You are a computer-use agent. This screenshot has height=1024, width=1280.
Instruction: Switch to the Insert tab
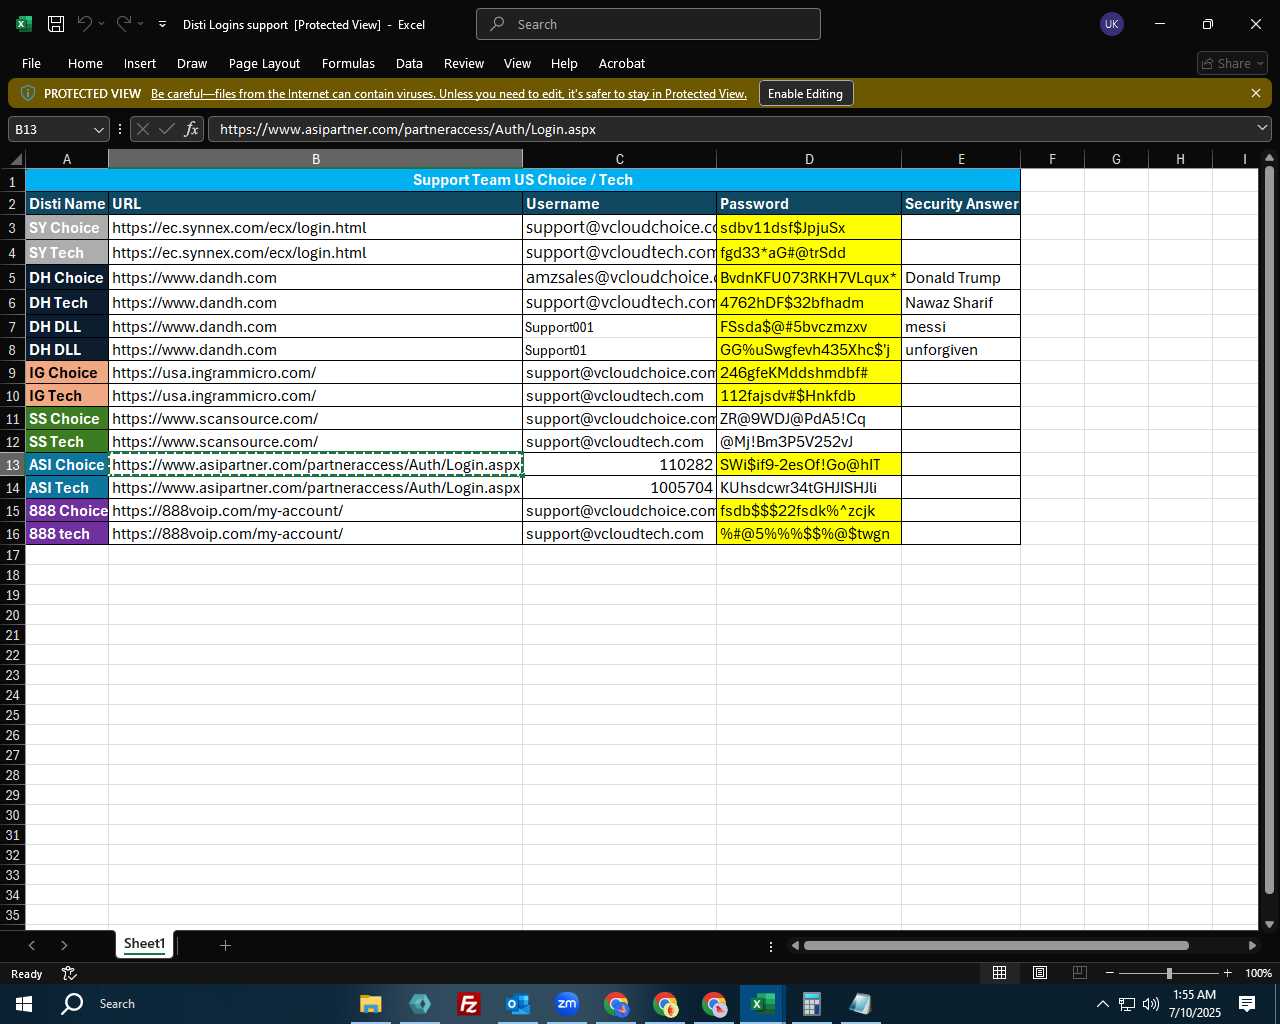(x=140, y=63)
